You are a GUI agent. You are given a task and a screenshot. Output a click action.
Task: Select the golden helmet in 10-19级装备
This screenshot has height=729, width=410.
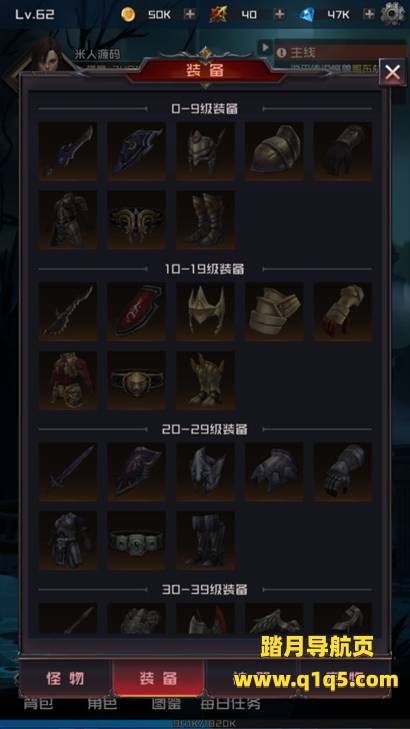click(205, 311)
